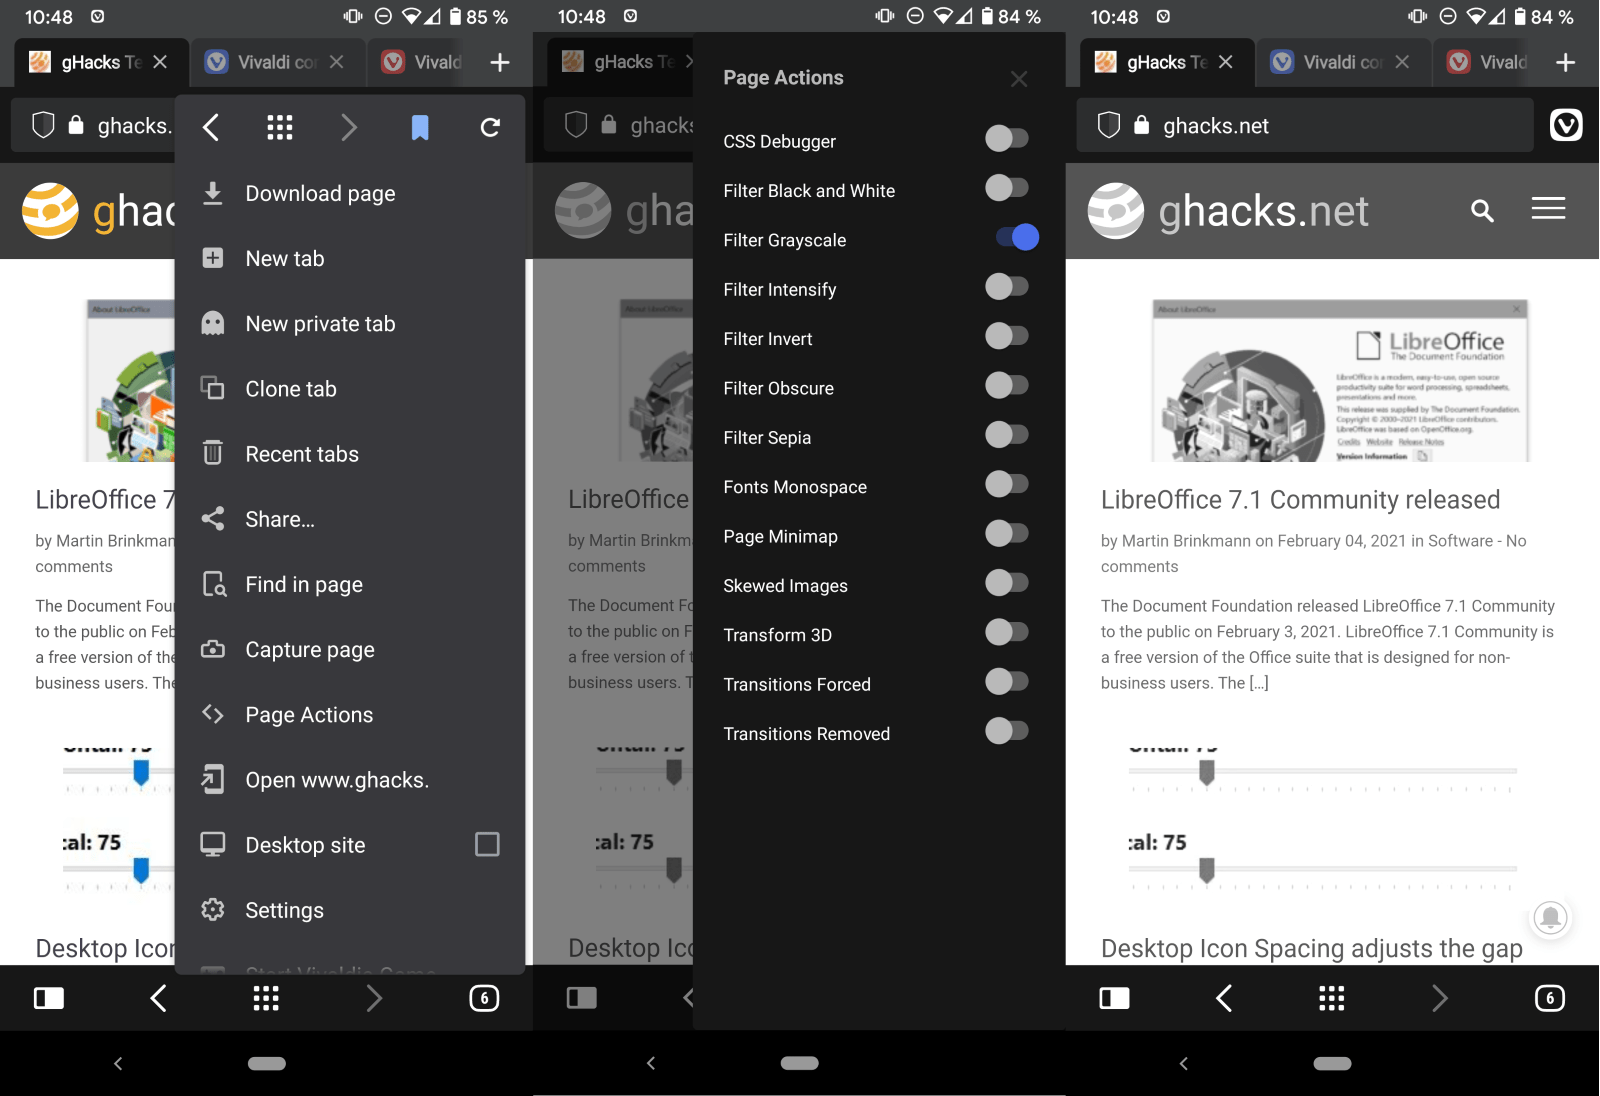Image resolution: width=1600 pixels, height=1096 pixels.
Task: Open LibreOffice thumbnail image on right screen
Action: (x=1340, y=381)
